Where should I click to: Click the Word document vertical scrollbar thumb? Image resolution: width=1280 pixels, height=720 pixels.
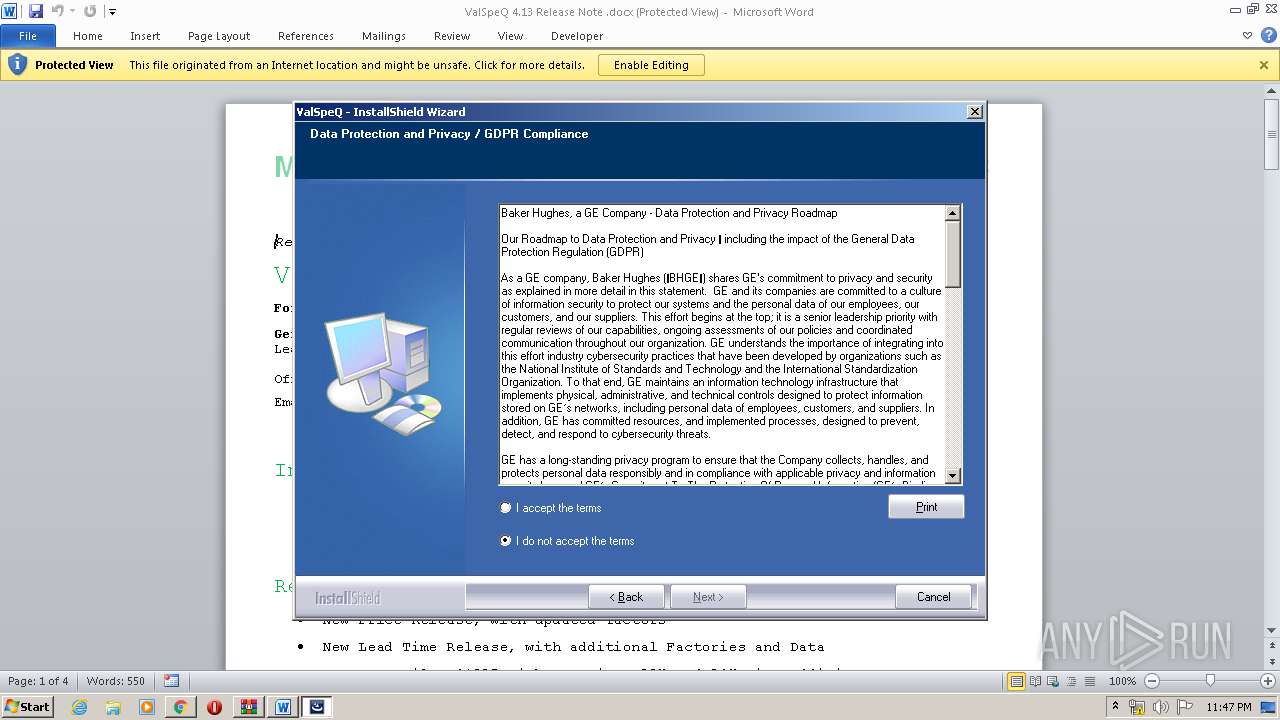coord(1272,134)
